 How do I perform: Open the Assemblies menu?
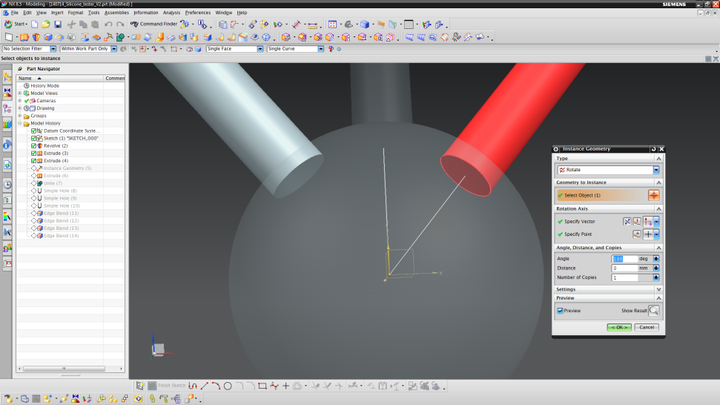click(117, 13)
